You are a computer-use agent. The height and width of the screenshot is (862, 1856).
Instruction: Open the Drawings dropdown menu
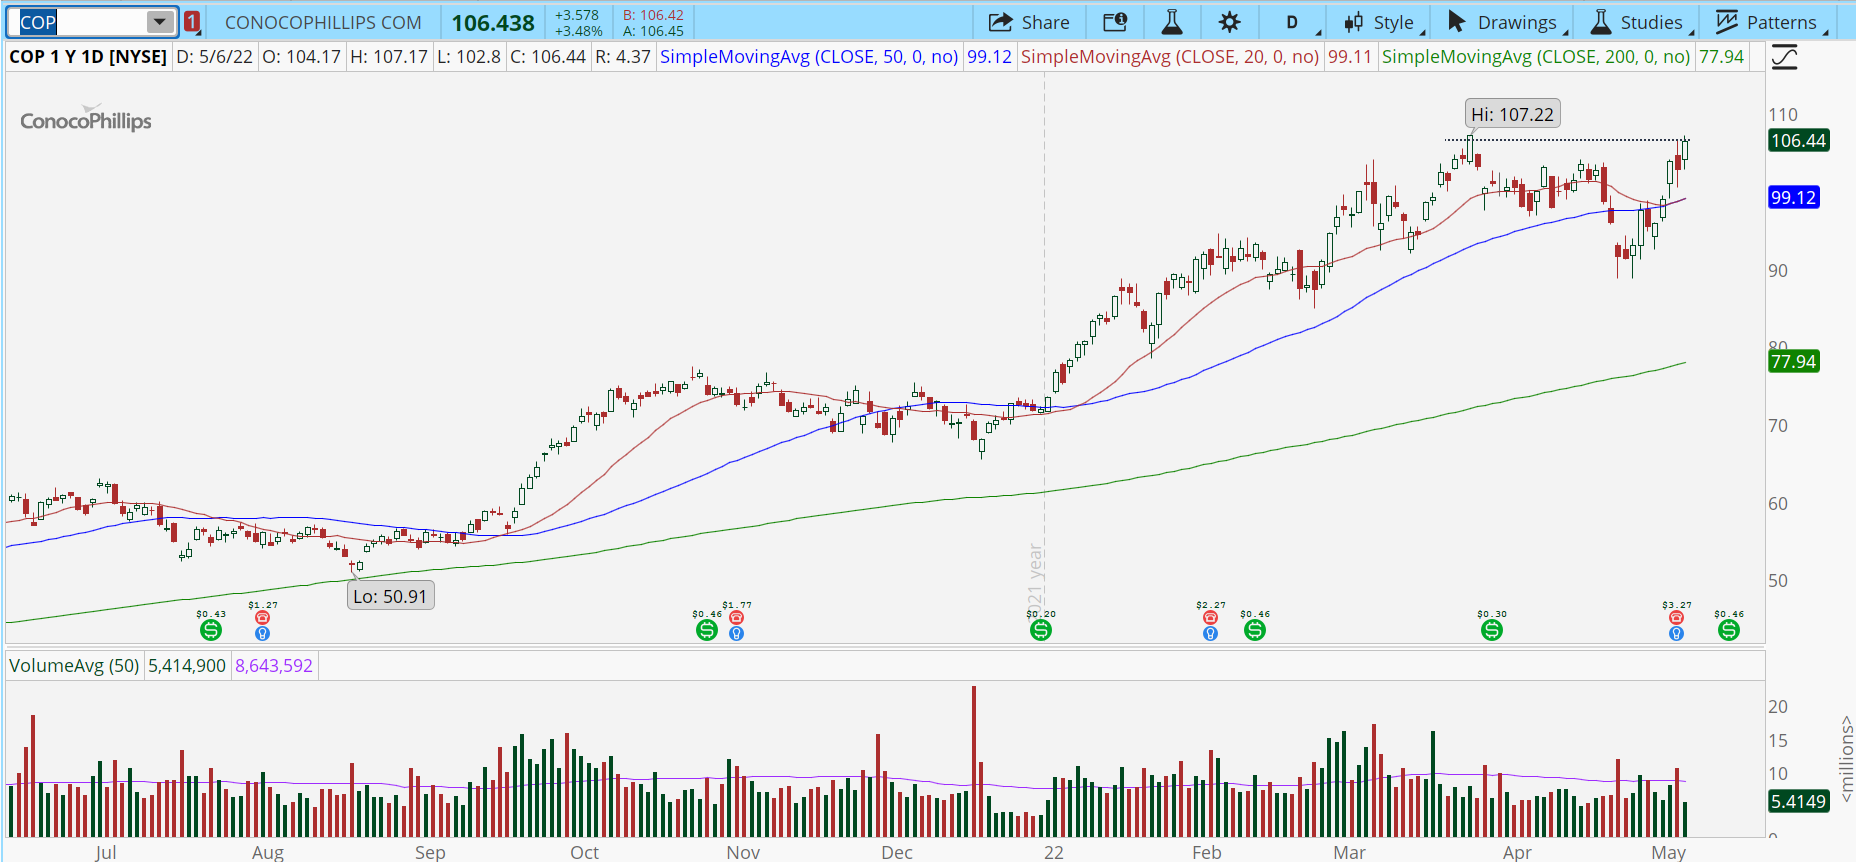pyautogui.click(x=1506, y=22)
